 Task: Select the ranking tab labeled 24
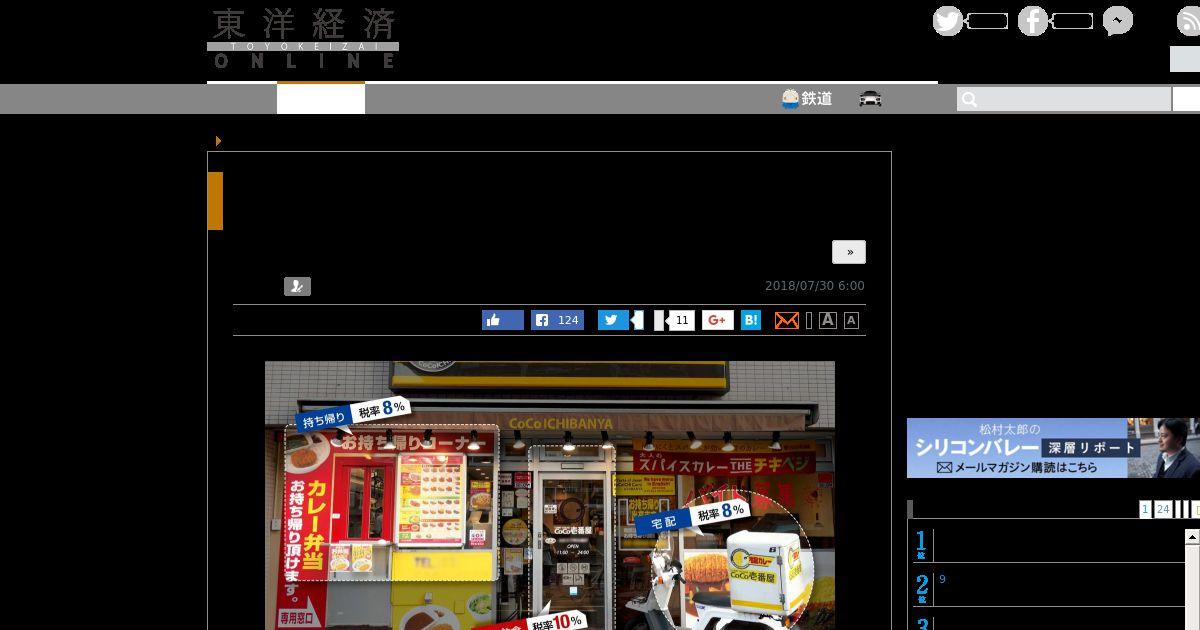click(x=1163, y=509)
